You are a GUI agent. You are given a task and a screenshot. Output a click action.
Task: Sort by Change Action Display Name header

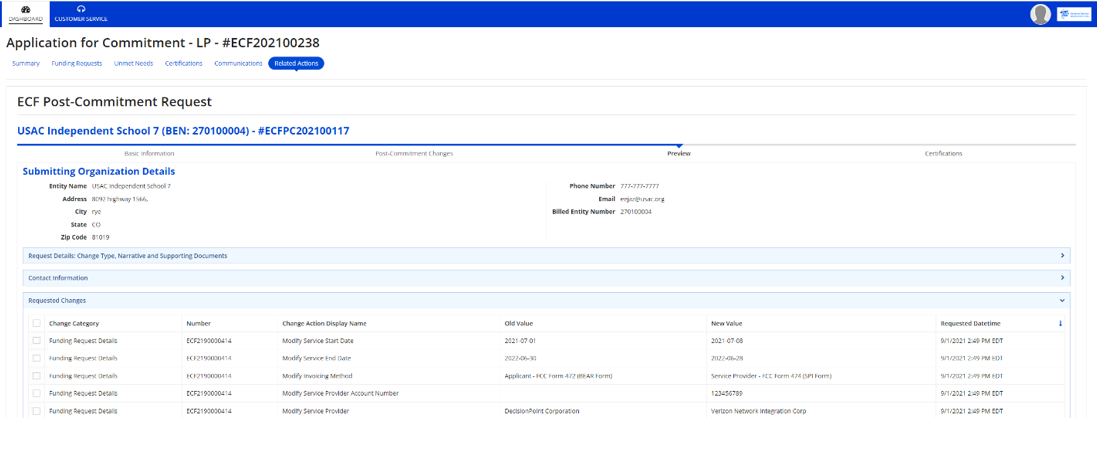(324, 324)
